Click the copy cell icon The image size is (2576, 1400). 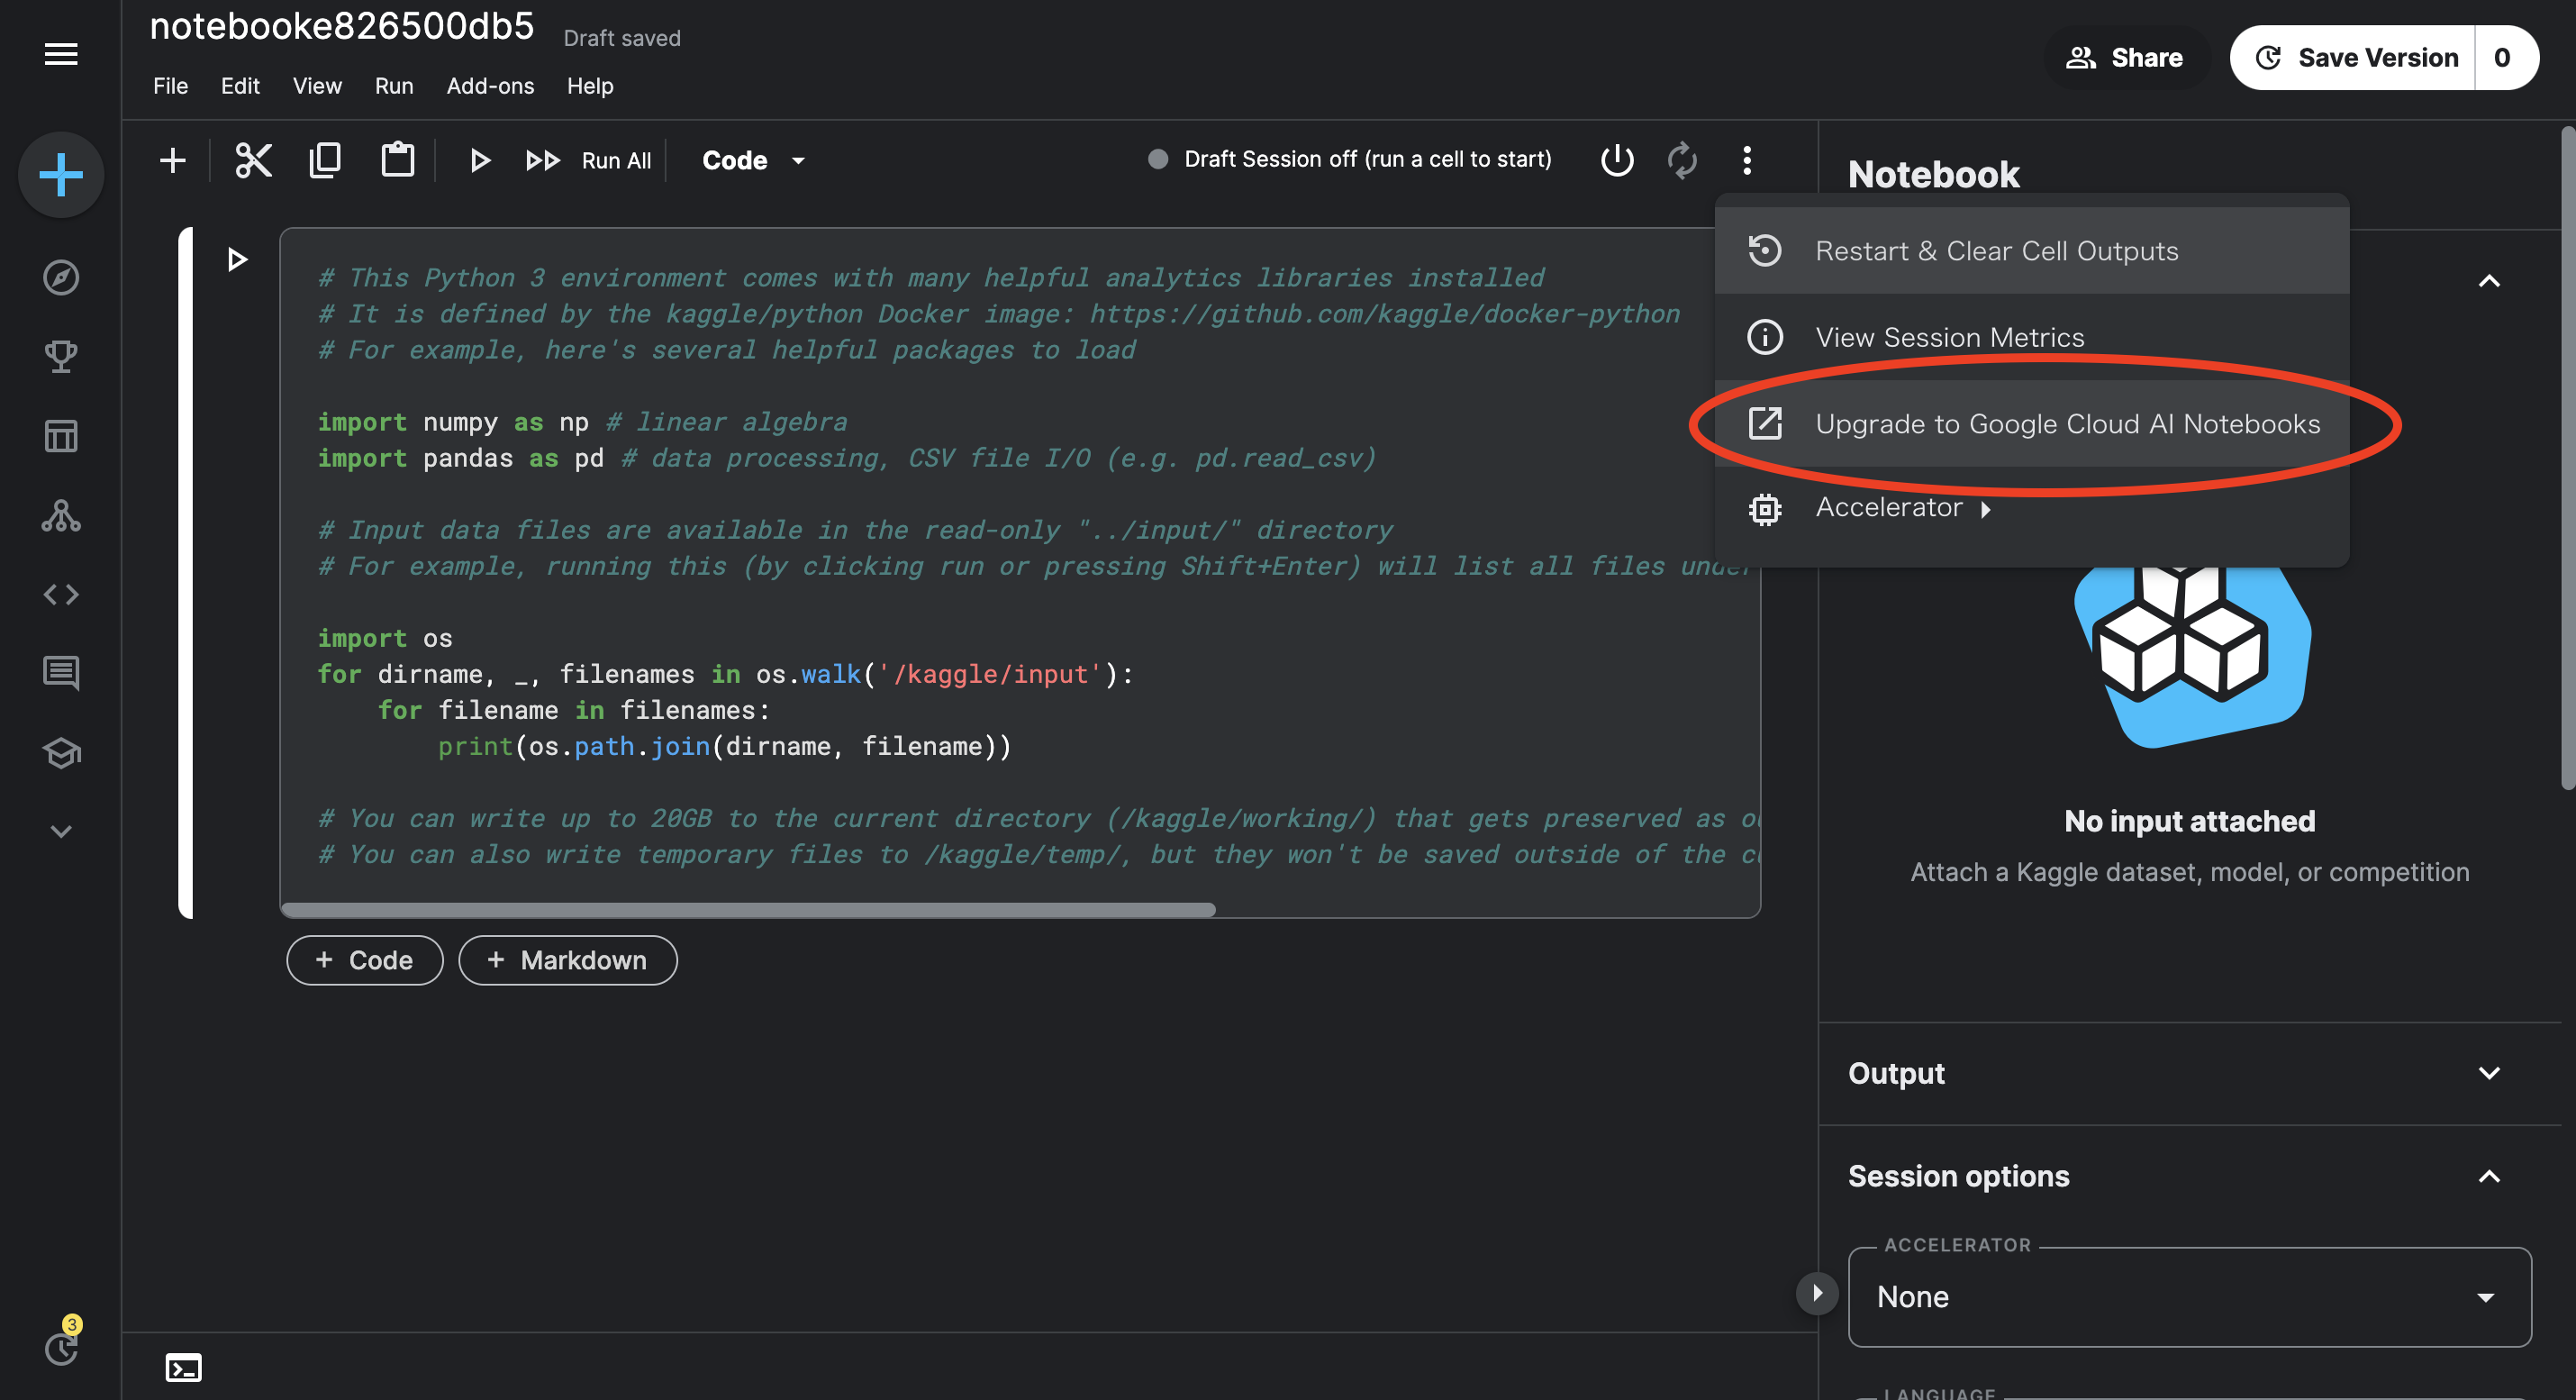click(x=325, y=160)
